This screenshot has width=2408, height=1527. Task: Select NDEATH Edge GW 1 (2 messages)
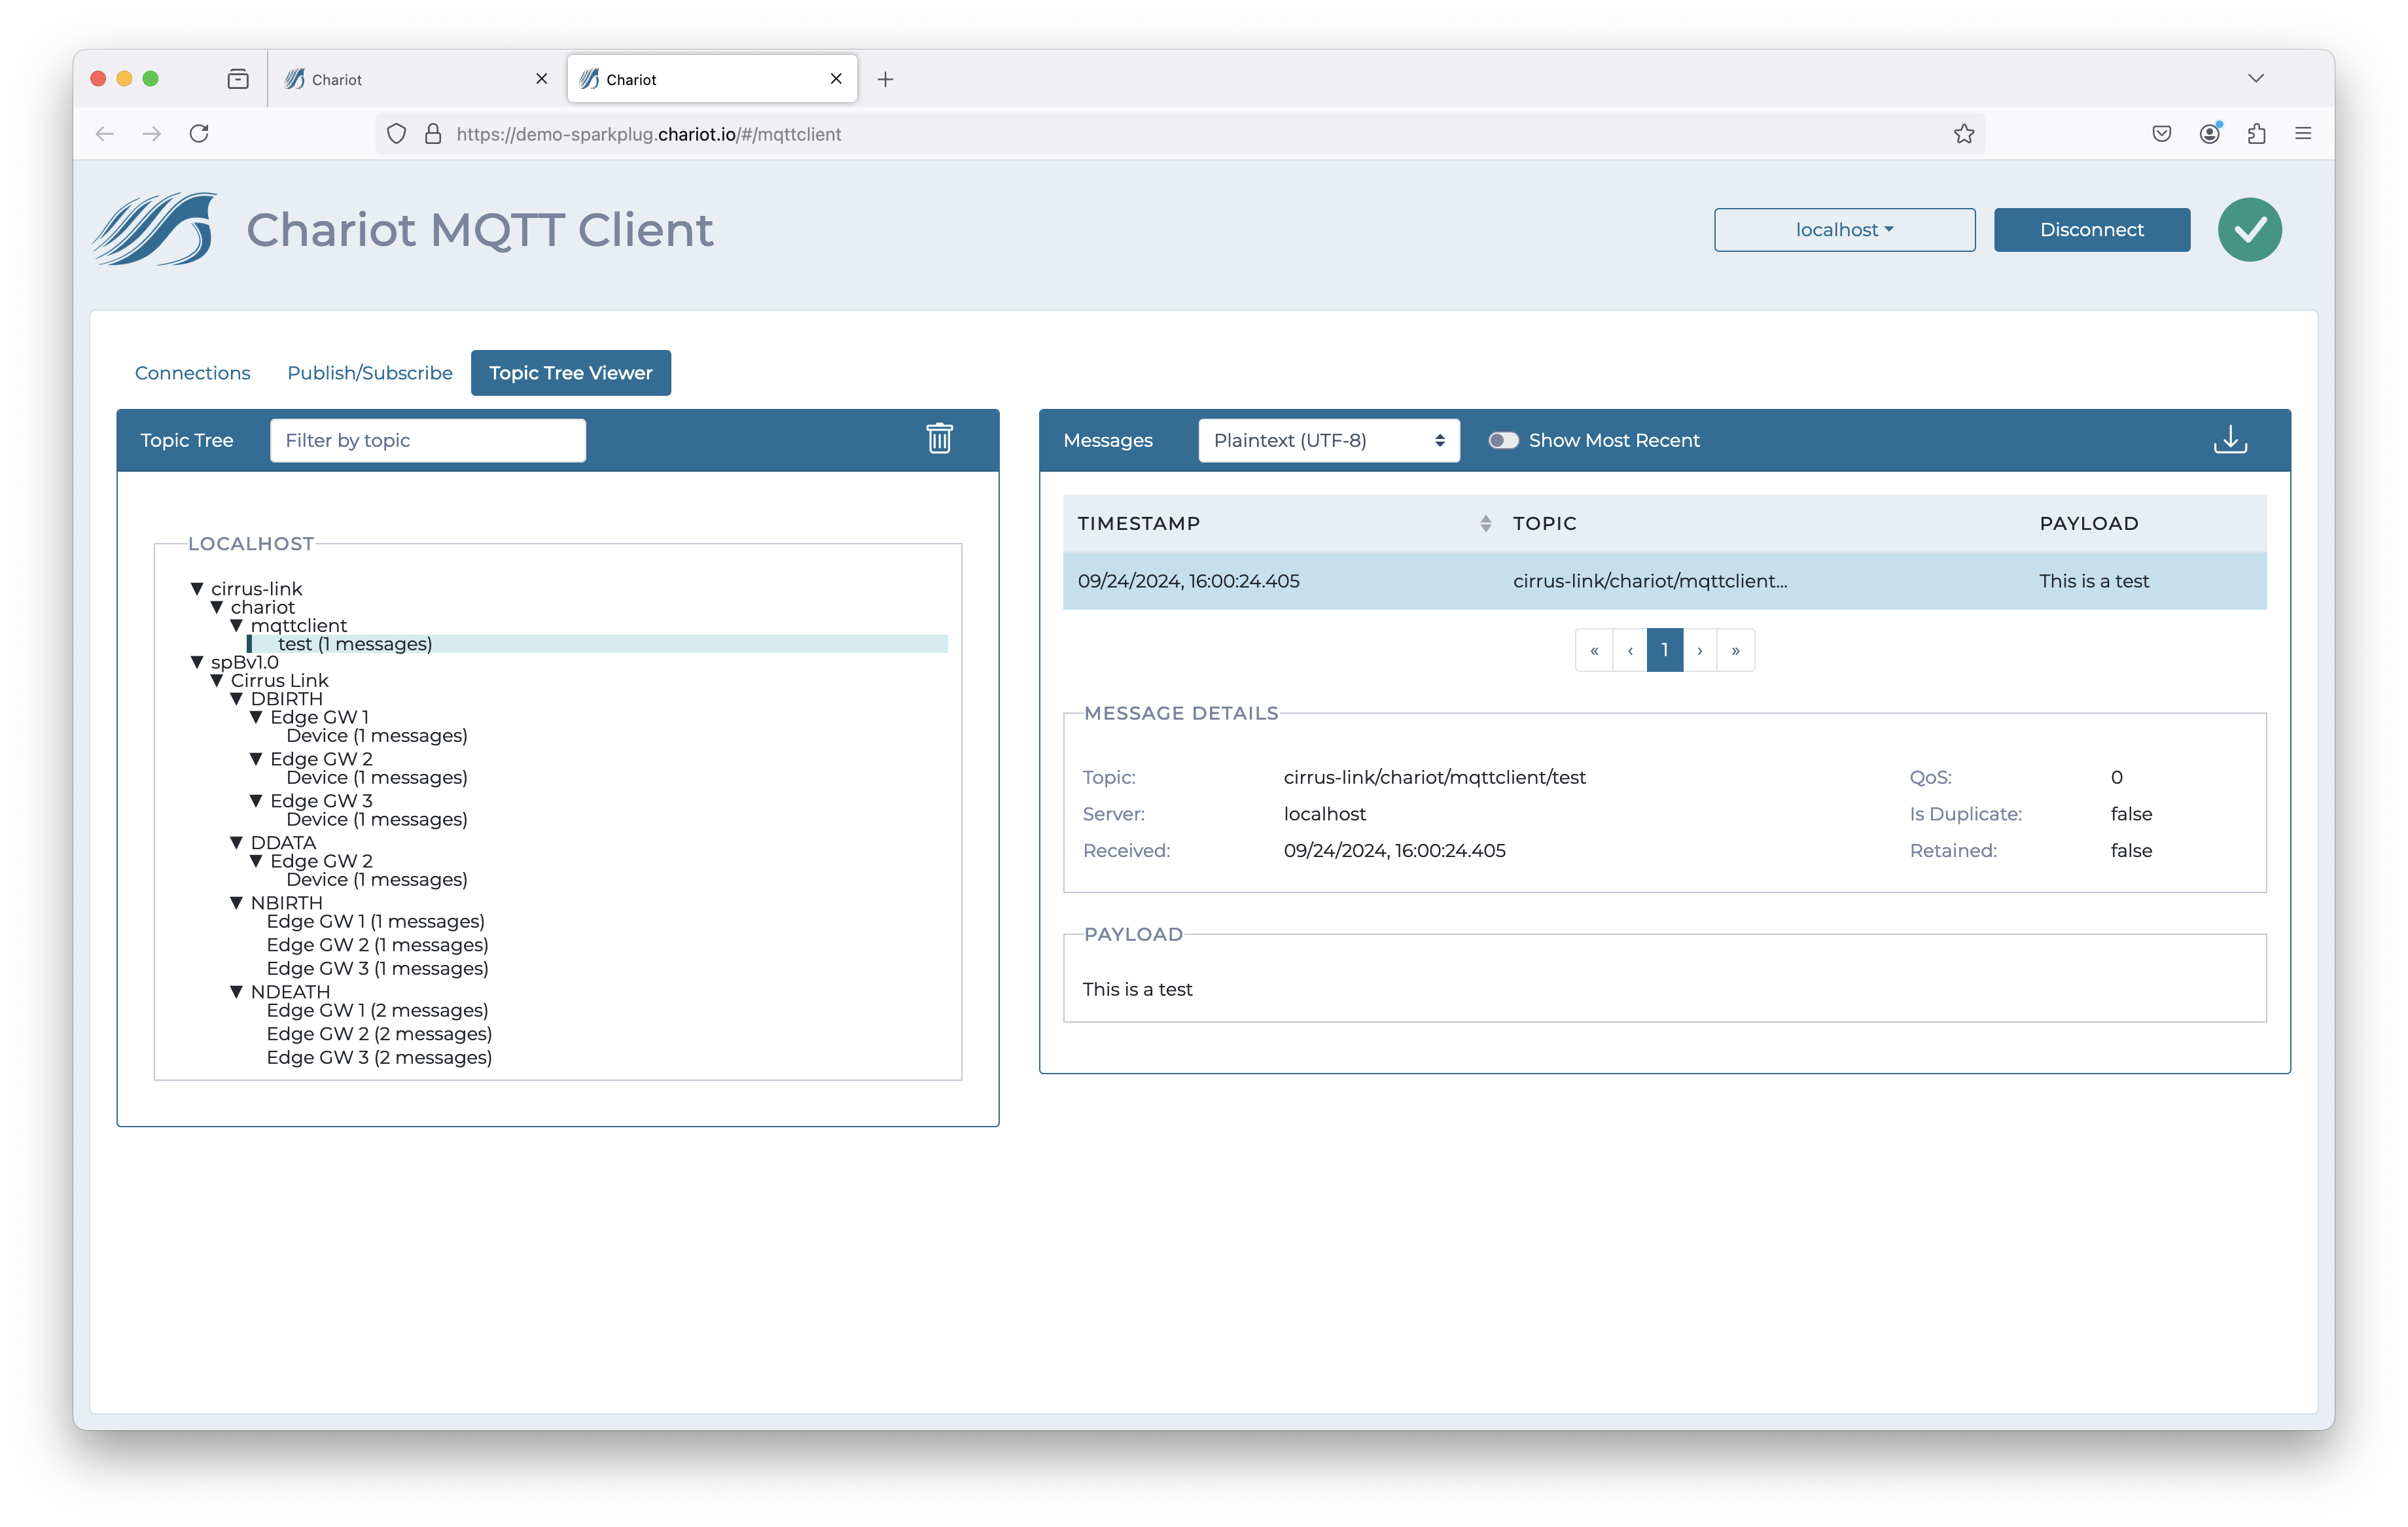[377, 1010]
